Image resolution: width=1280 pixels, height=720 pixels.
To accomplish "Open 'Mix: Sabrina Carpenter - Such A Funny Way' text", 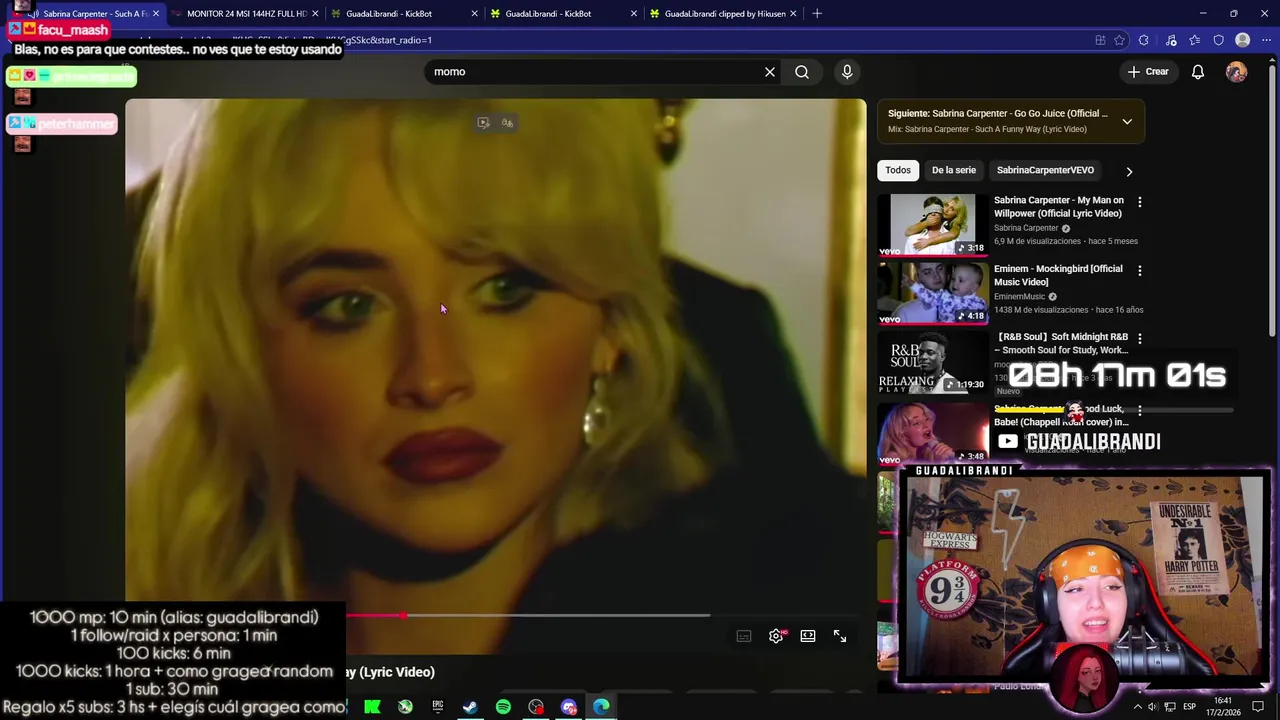I will (x=987, y=129).
